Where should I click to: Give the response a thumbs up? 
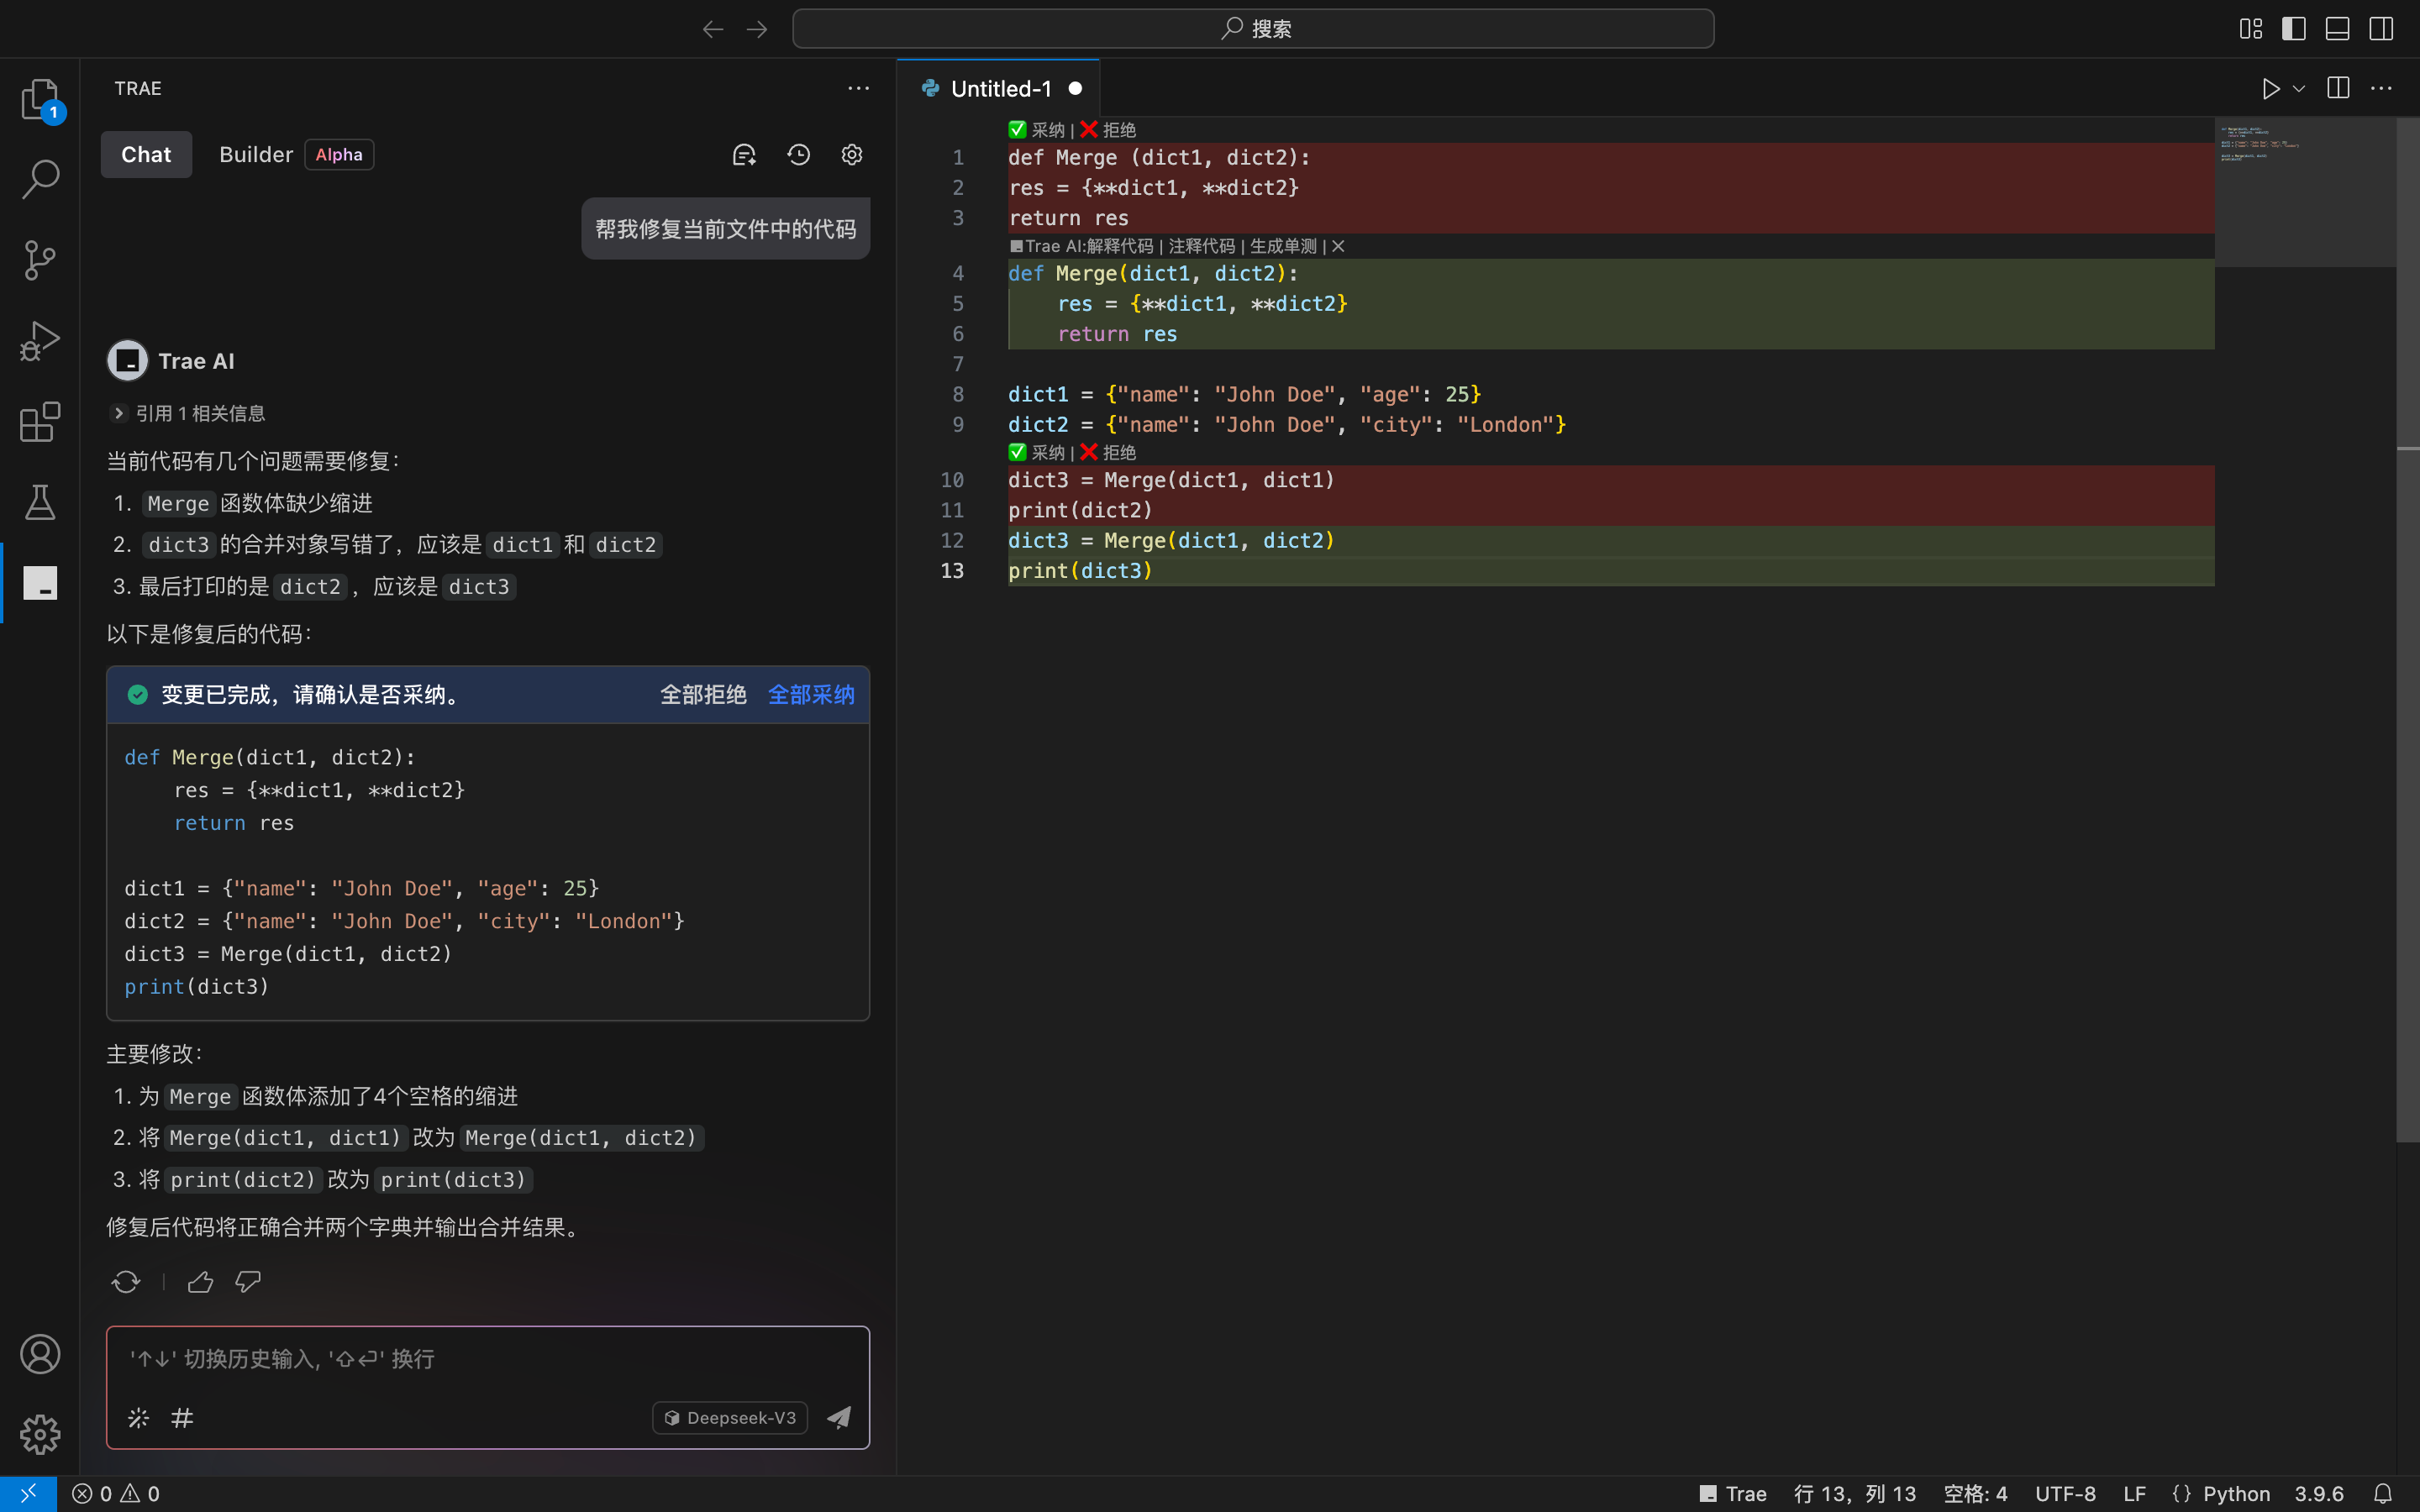[200, 1281]
